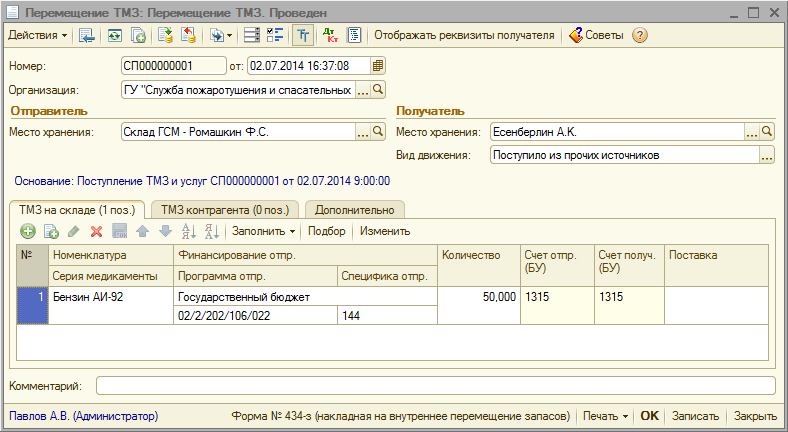Click the magnifier icon next to Организация field

click(x=378, y=90)
